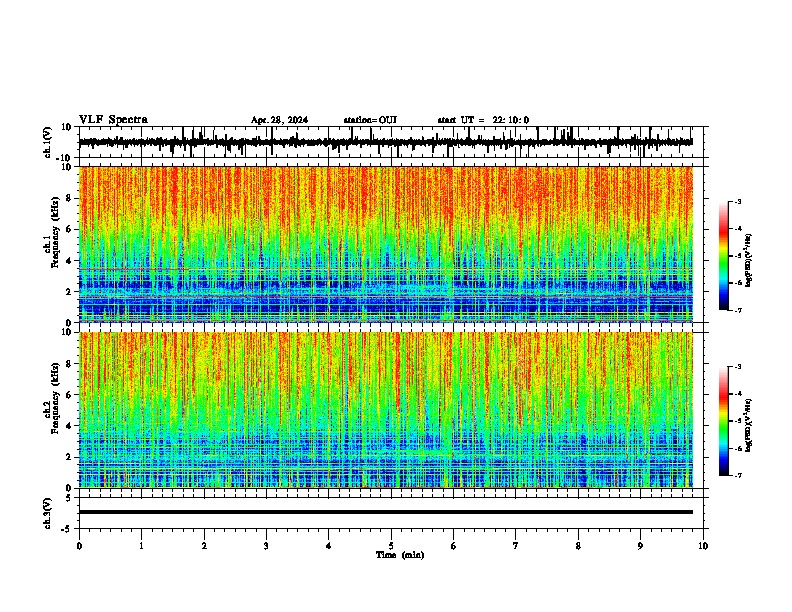The image size is (792, 612).
Task: Click the "-7" label on ch.2 colorbar
Action: pyautogui.click(x=738, y=475)
